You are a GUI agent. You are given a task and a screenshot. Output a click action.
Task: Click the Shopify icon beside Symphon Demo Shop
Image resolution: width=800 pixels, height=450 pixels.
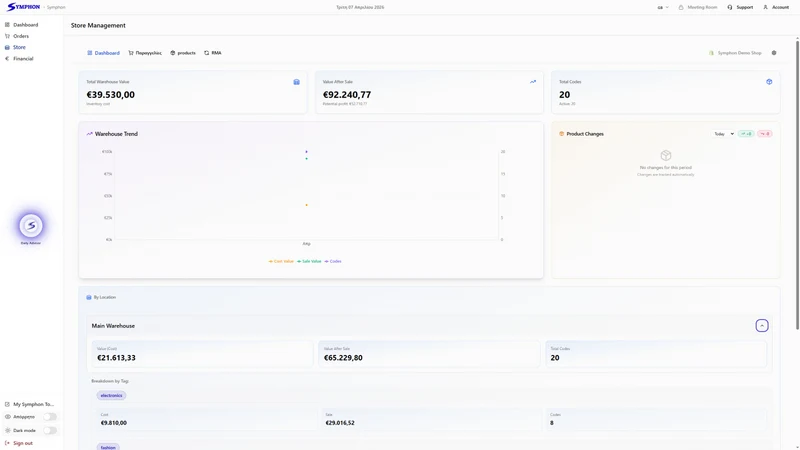pyautogui.click(x=711, y=53)
